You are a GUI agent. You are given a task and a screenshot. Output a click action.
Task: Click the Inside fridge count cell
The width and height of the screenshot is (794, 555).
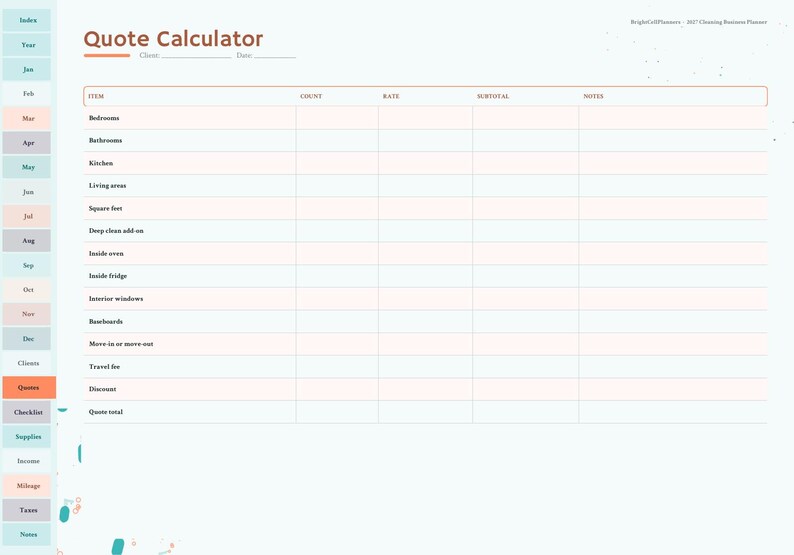tap(337, 275)
